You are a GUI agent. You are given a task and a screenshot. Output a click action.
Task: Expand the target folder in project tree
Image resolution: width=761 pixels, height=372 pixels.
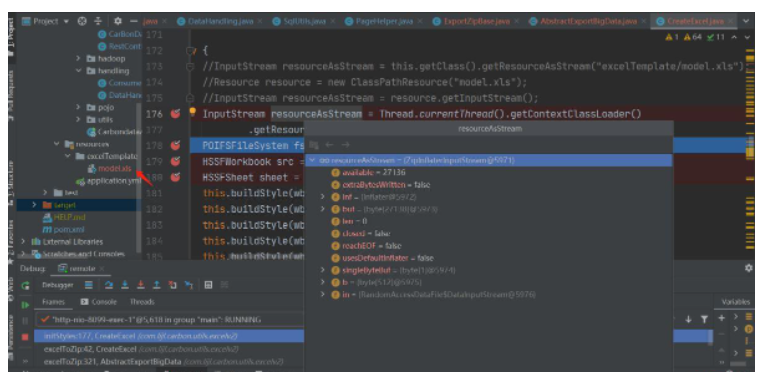[x=34, y=204]
